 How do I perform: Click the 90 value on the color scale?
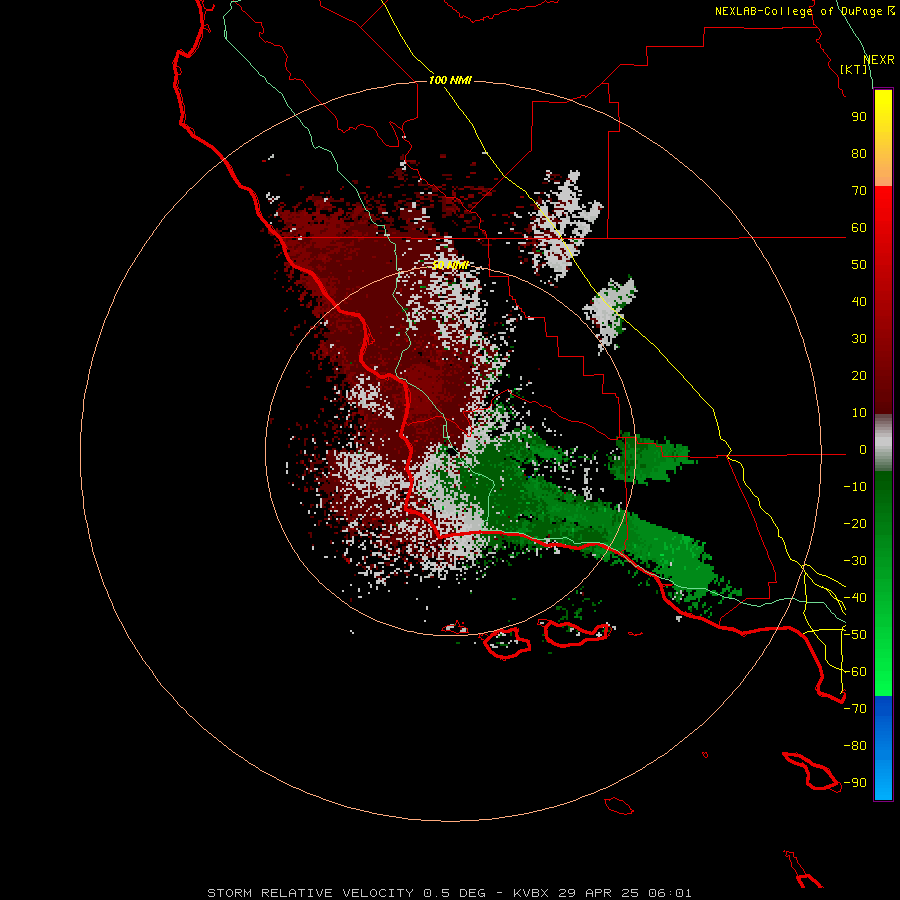(859, 117)
